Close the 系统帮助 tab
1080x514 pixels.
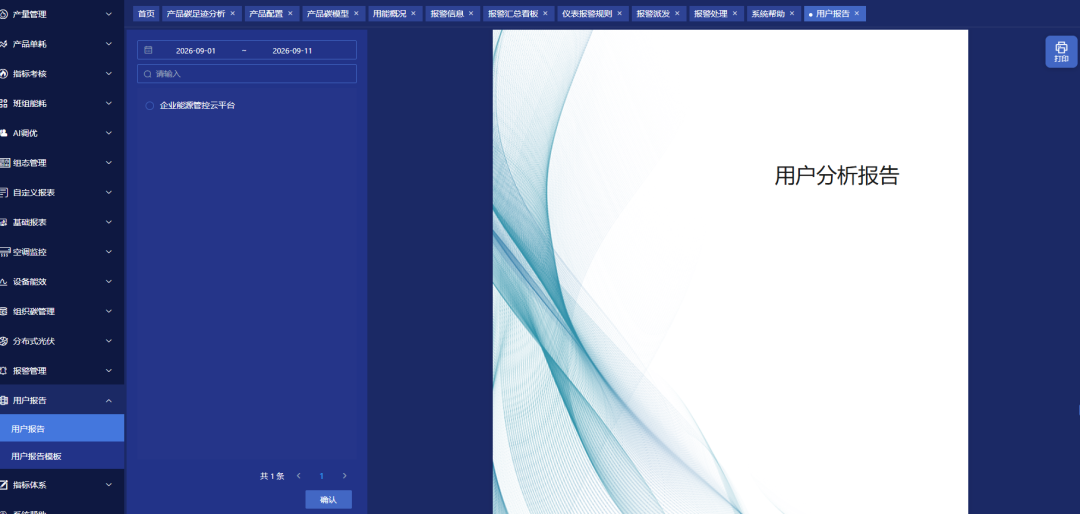click(791, 13)
